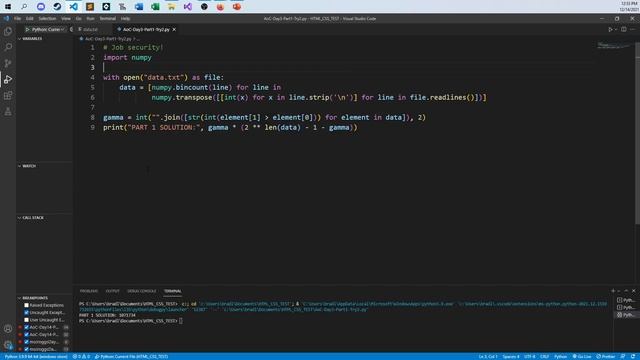This screenshot has height=360, width=640.
Task: Open the Source Control view
Action: click(8, 63)
